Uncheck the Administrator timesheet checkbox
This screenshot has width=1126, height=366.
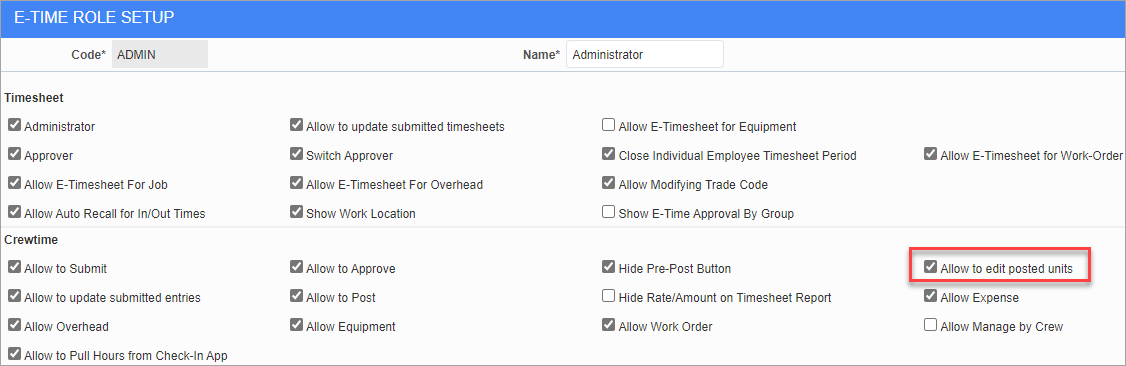coord(14,126)
